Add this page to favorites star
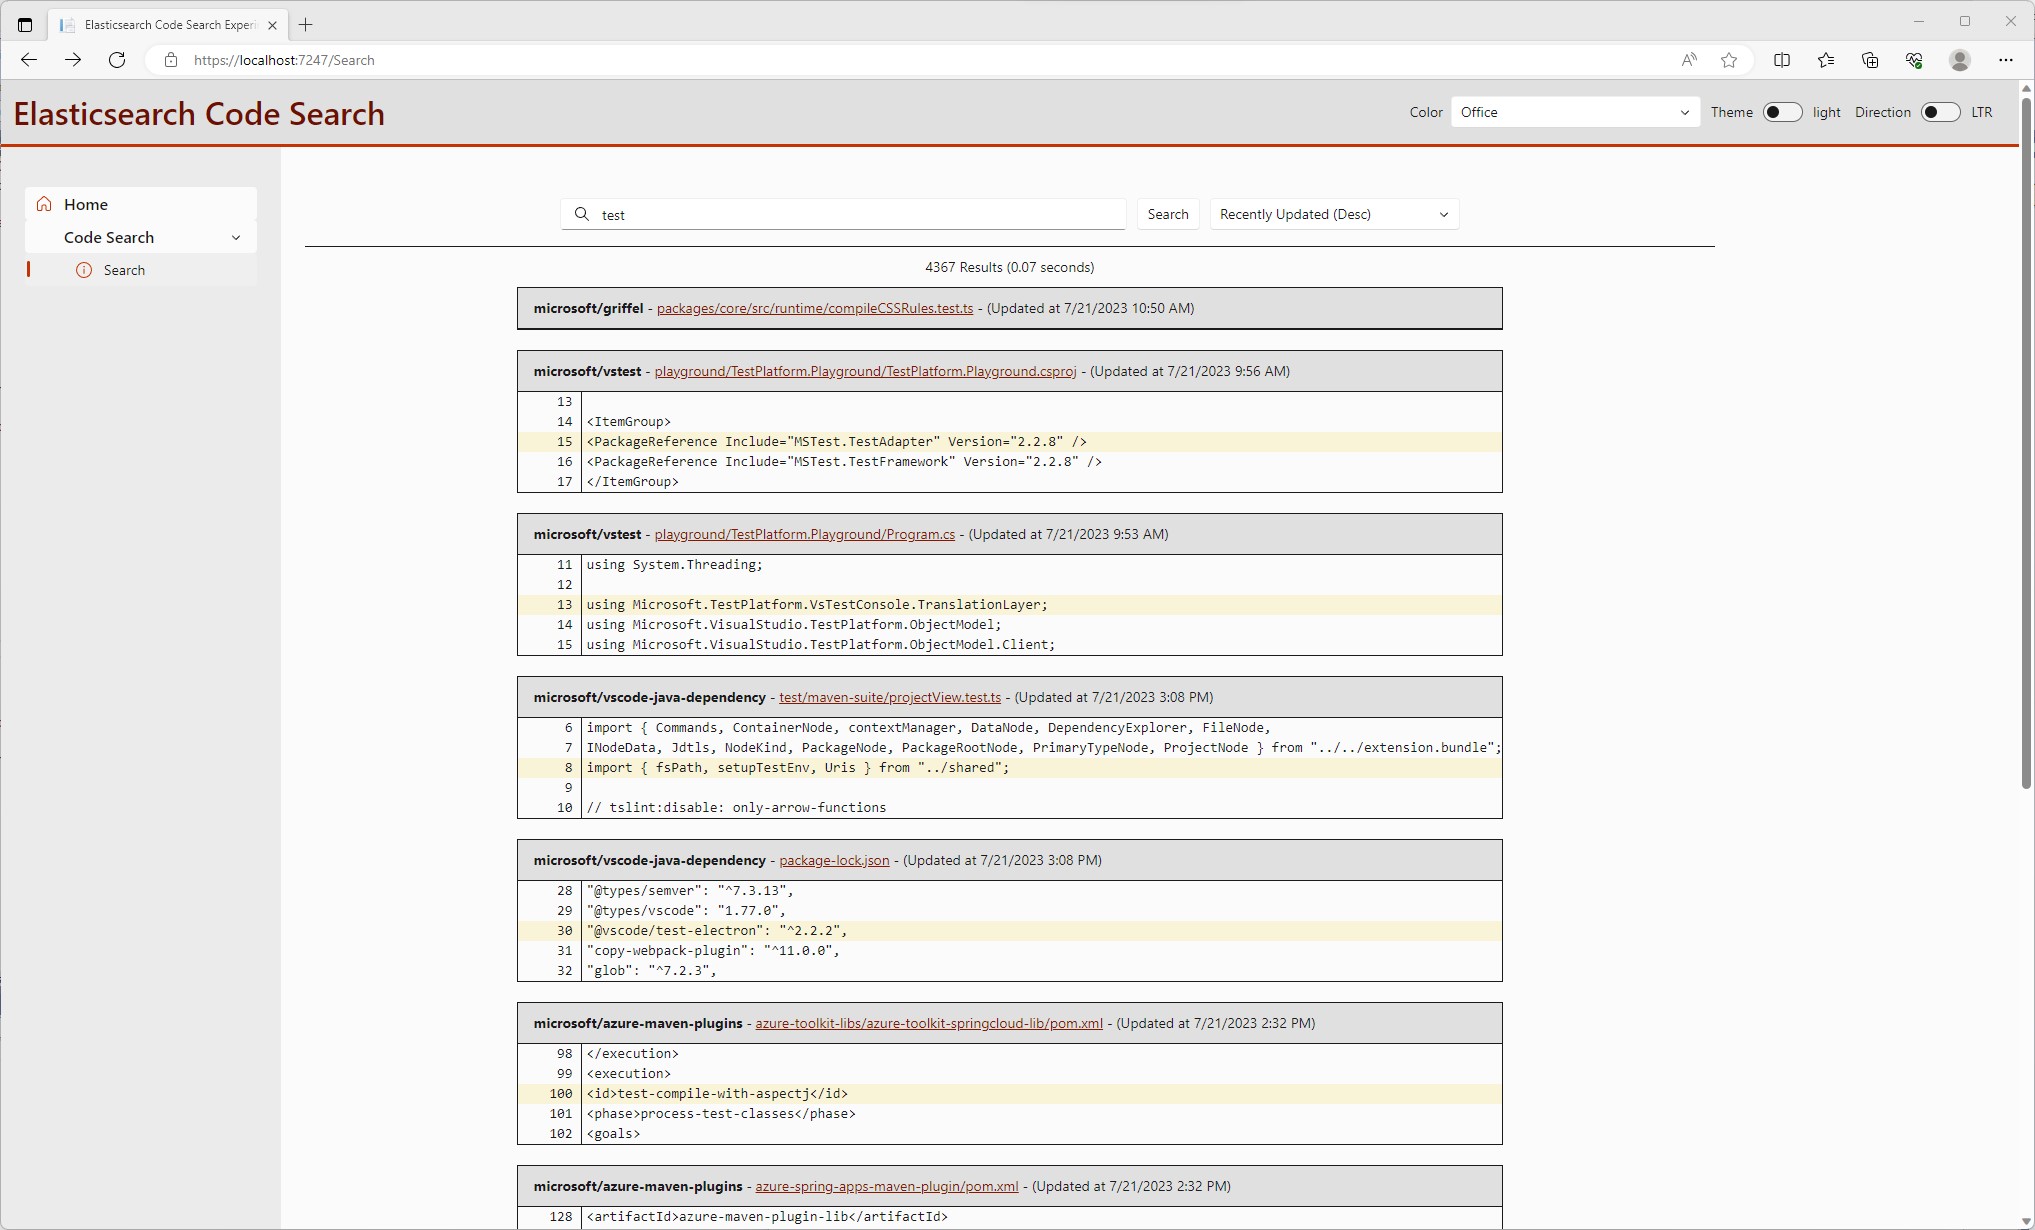The image size is (2035, 1230). tap(1729, 60)
